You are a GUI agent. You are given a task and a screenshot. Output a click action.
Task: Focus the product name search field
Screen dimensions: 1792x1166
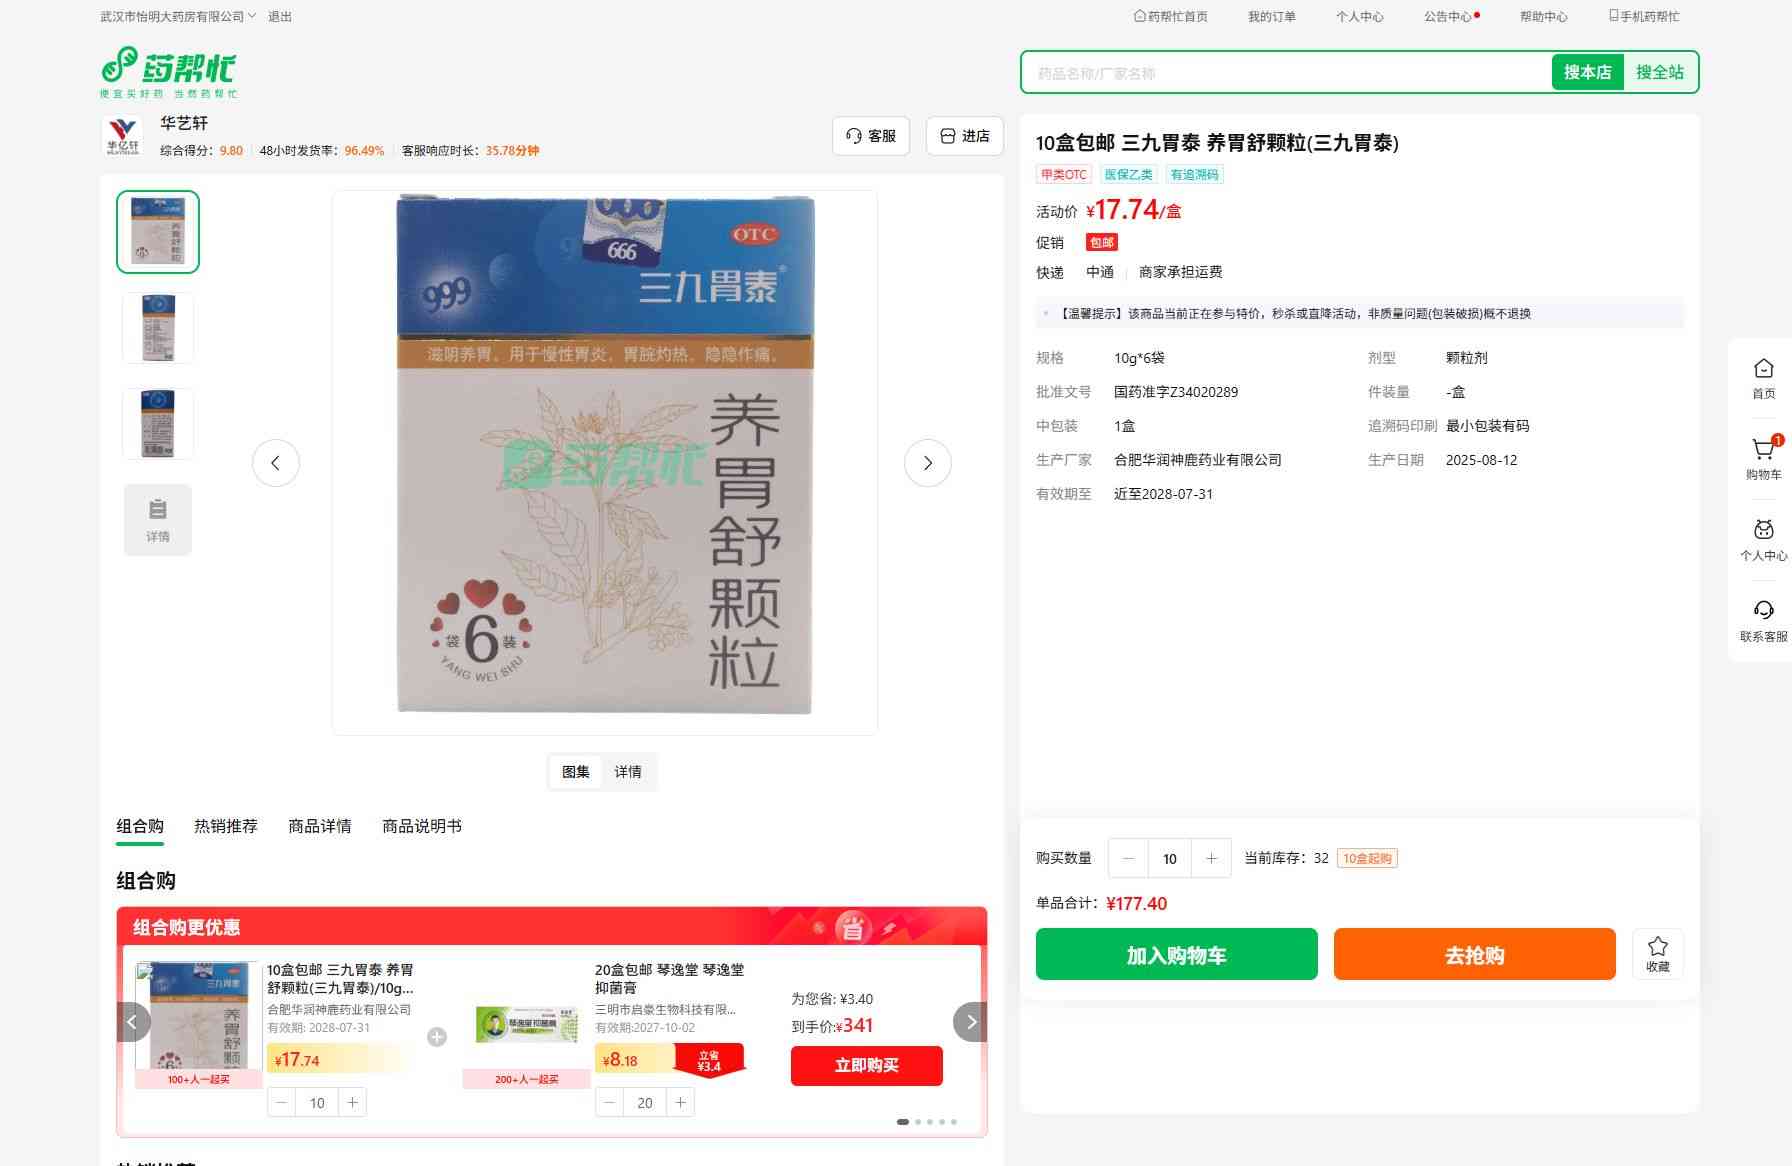pos(1286,73)
